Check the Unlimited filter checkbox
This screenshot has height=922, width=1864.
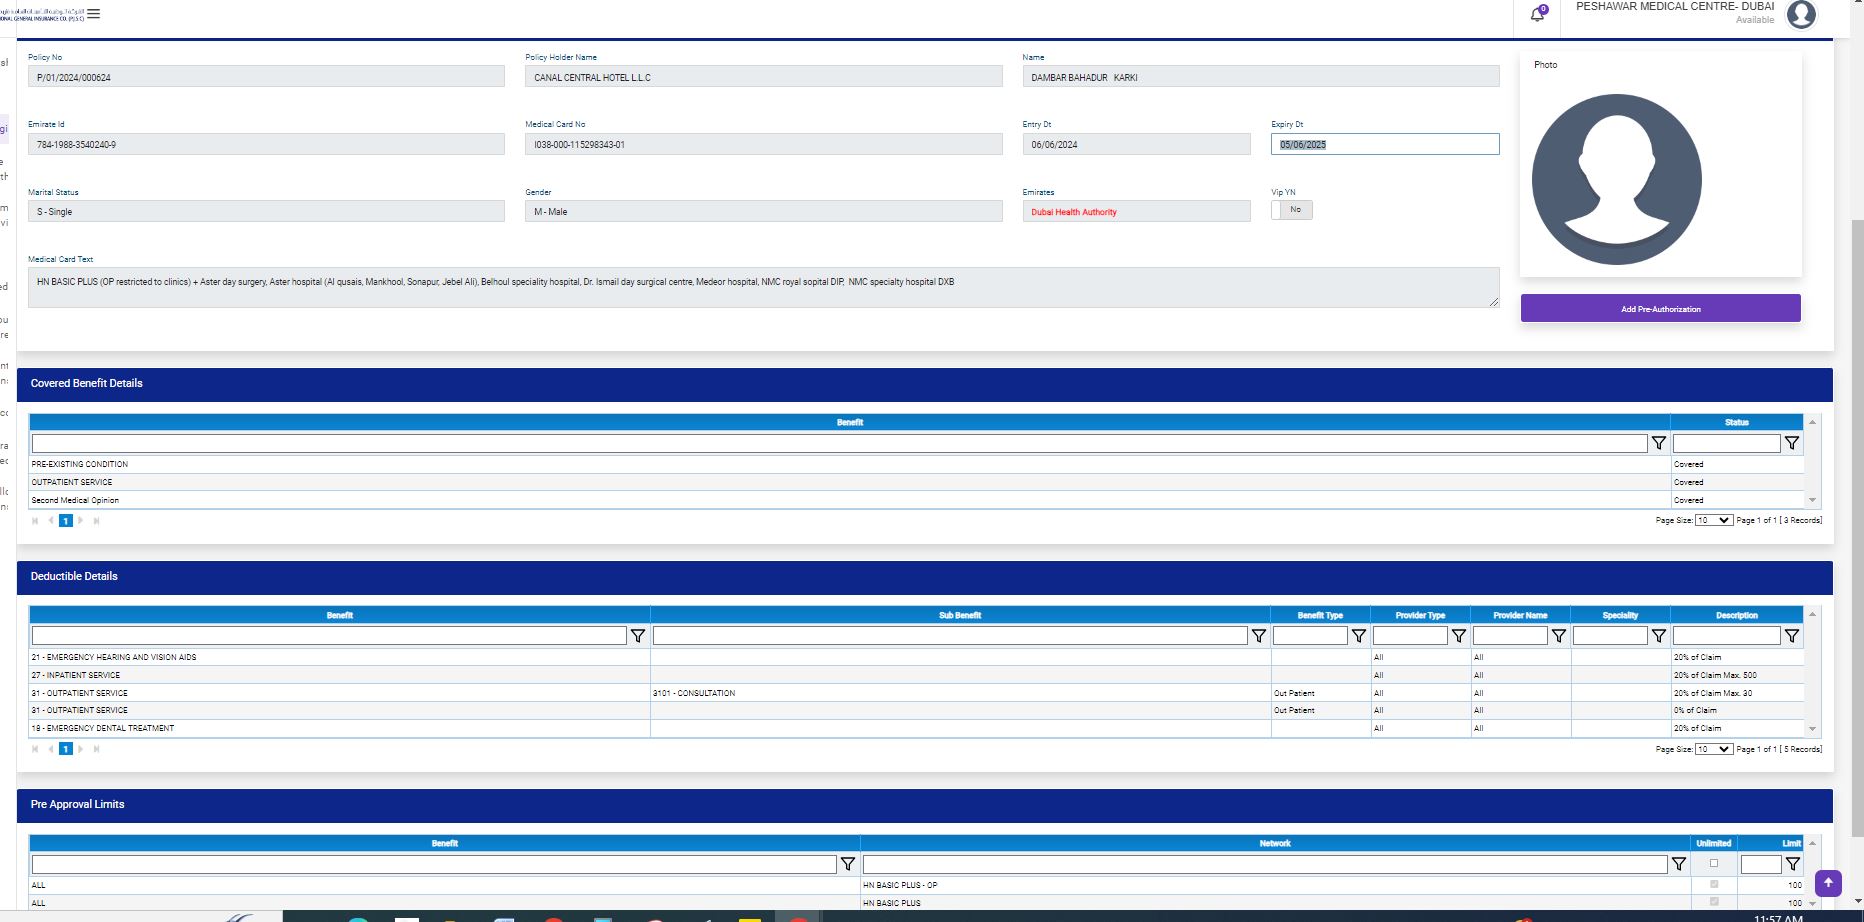[1714, 863]
